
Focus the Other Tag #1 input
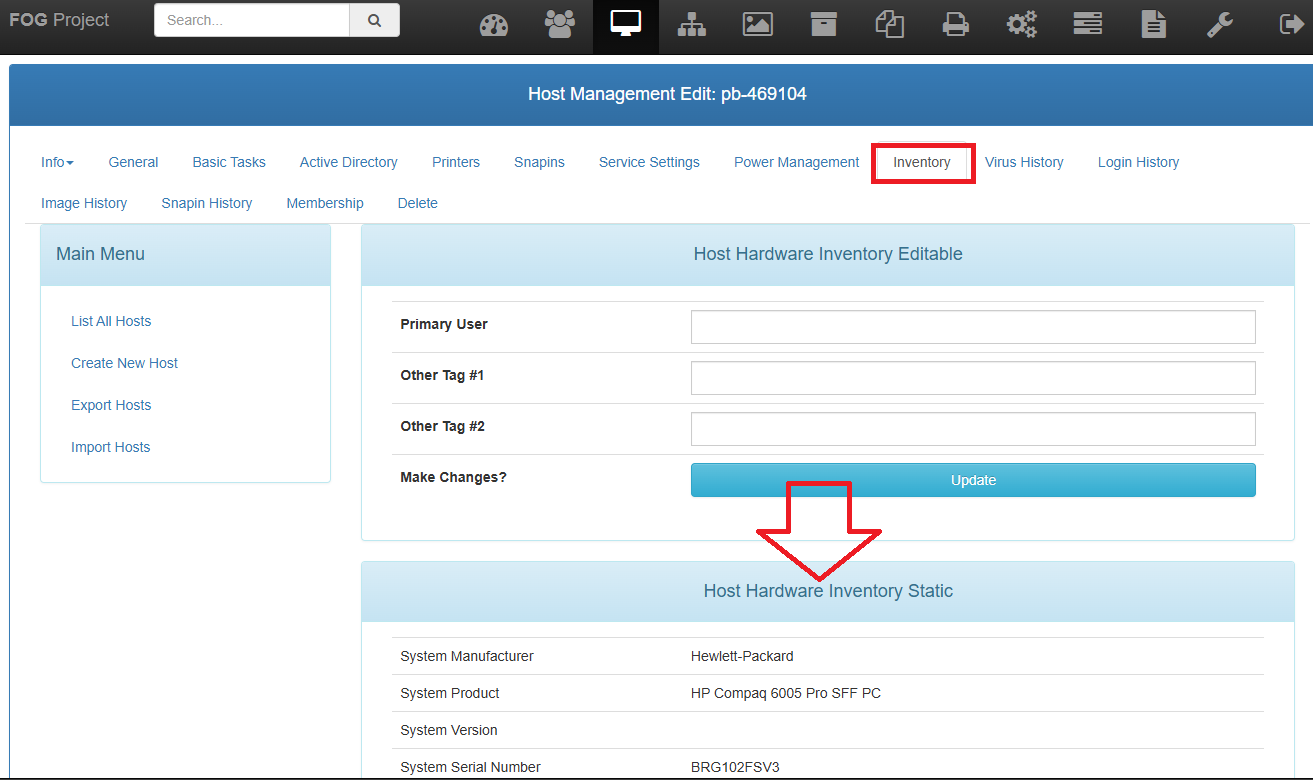(x=972, y=378)
